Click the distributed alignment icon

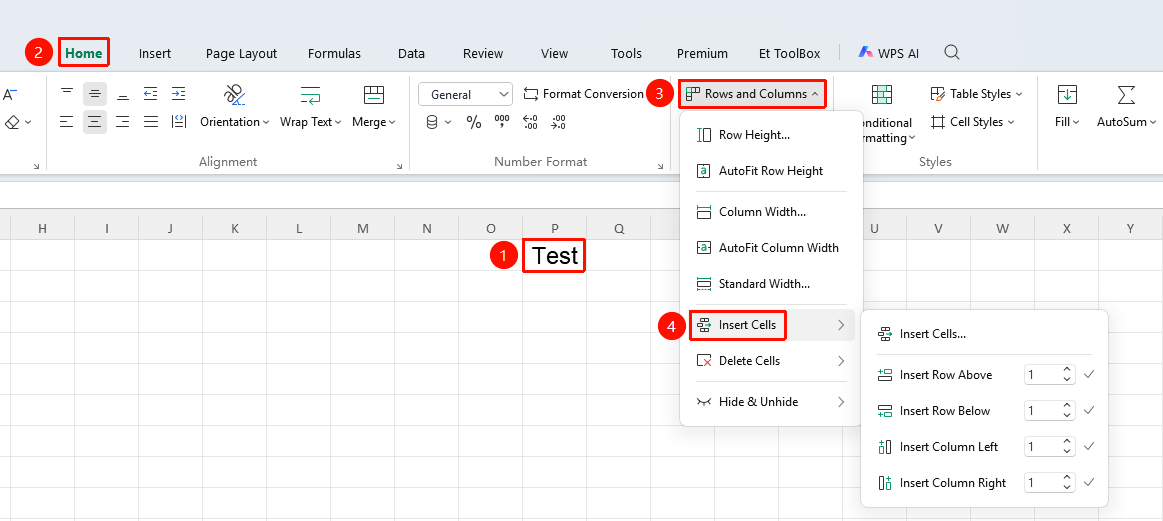[x=178, y=122]
